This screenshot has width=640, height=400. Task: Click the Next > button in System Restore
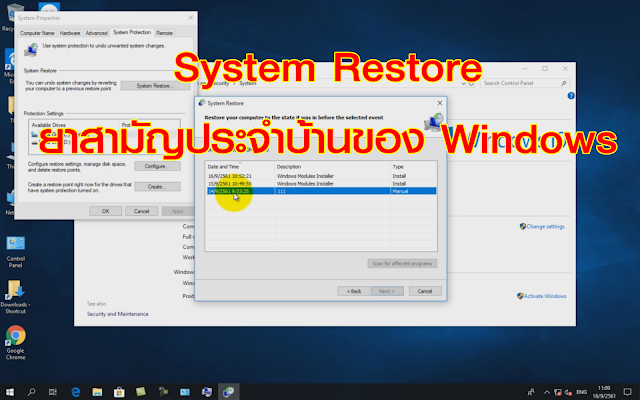(387, 291)
